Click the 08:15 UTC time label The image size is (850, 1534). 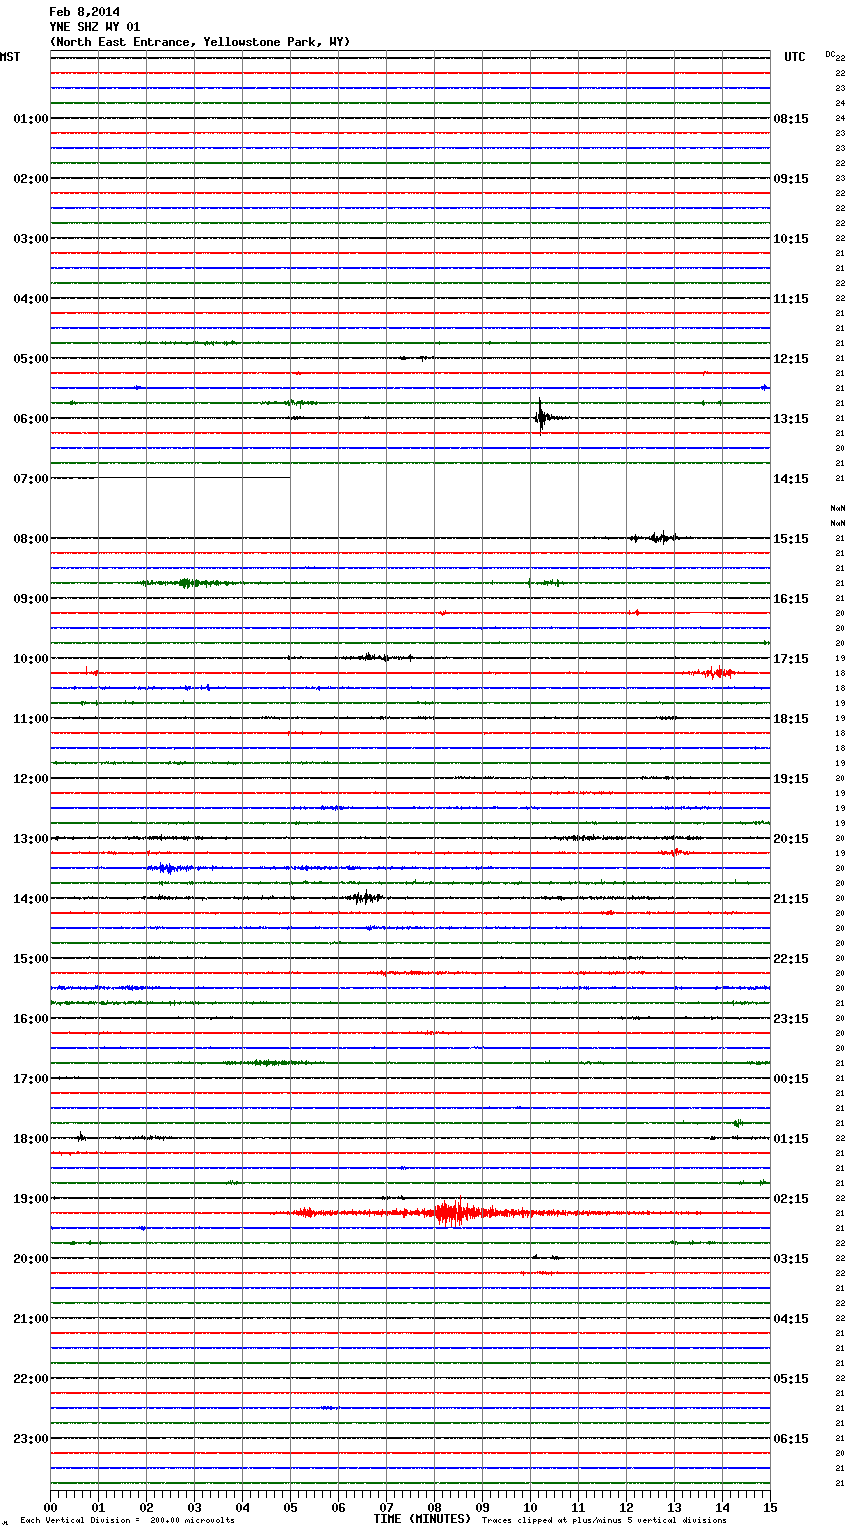click(x=791, y=119)
